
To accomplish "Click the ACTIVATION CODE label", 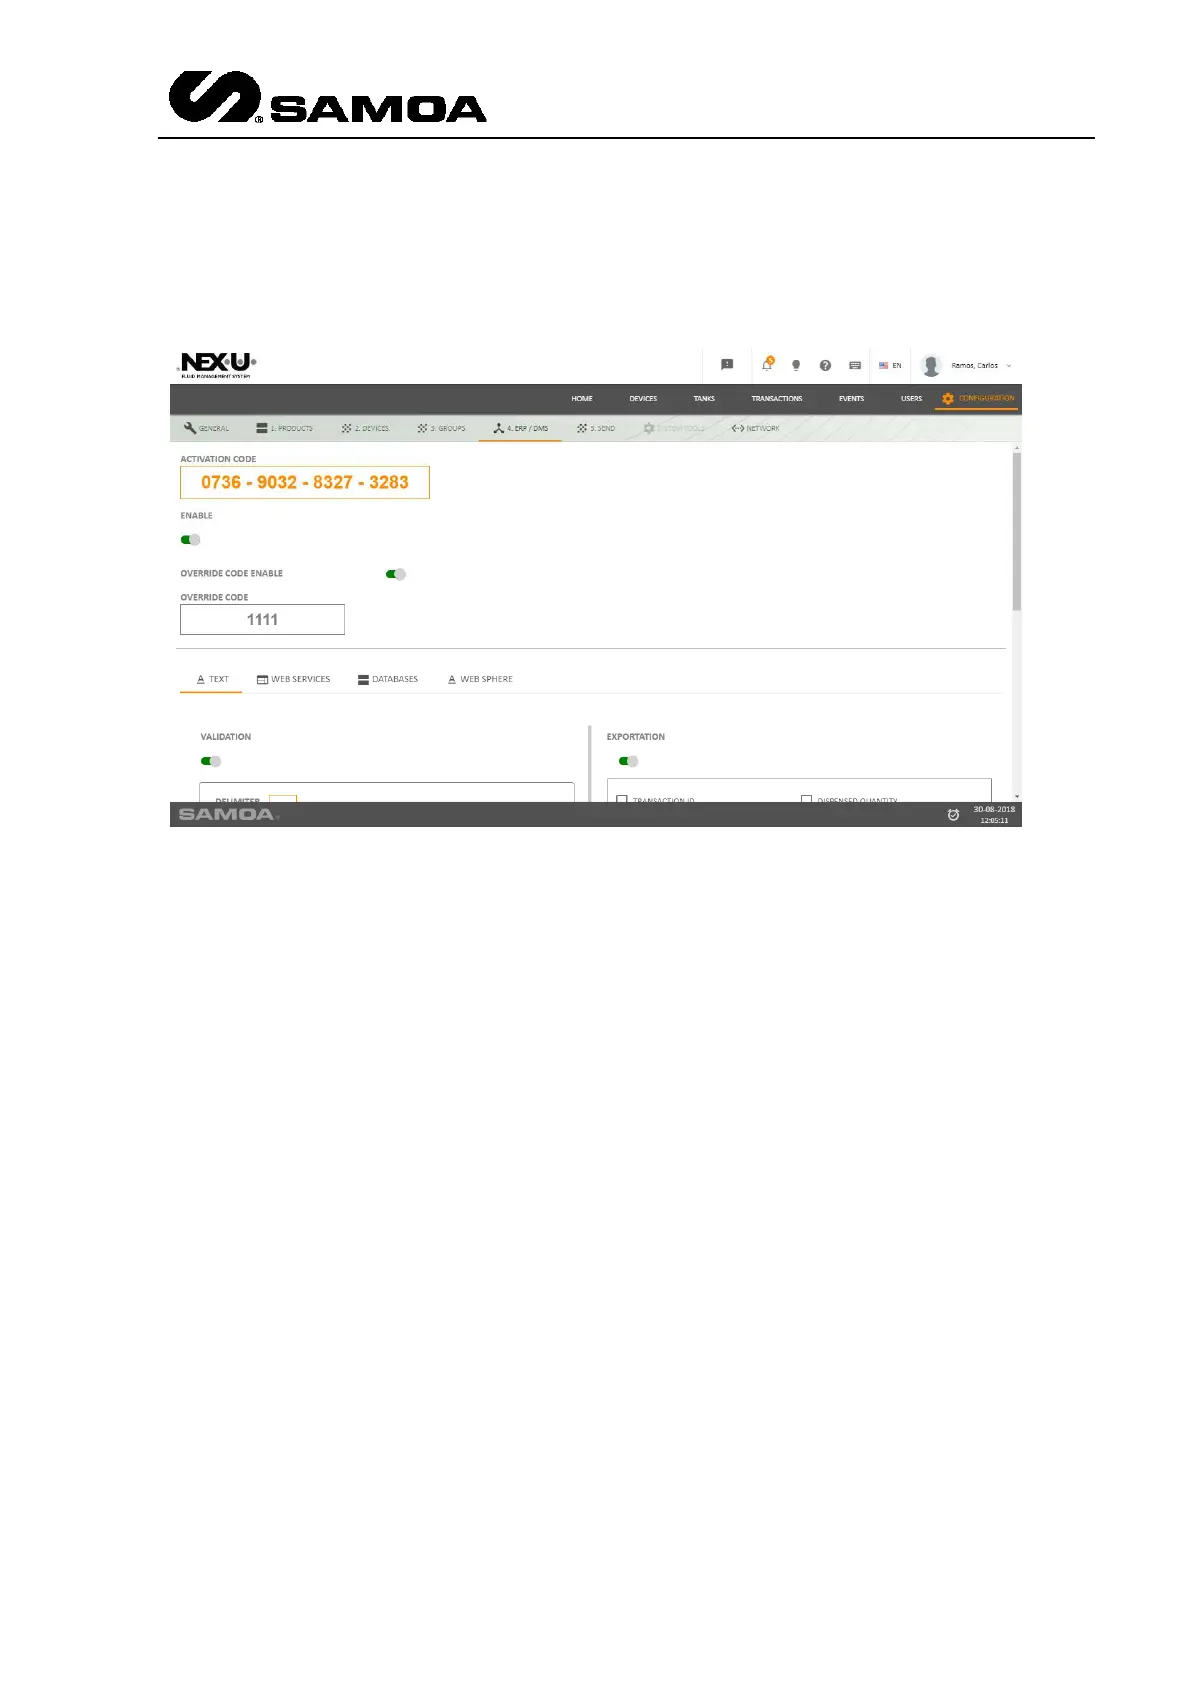I will pyautogui.click(x=218, y=459).
